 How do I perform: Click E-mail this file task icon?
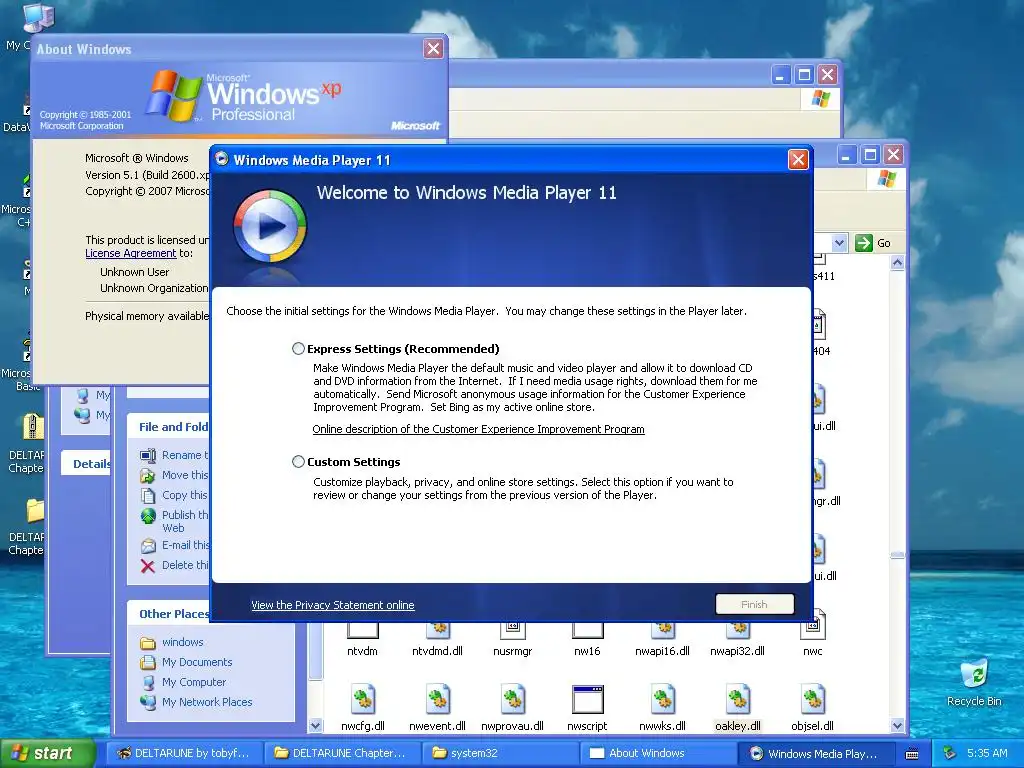tap(148, 545)
